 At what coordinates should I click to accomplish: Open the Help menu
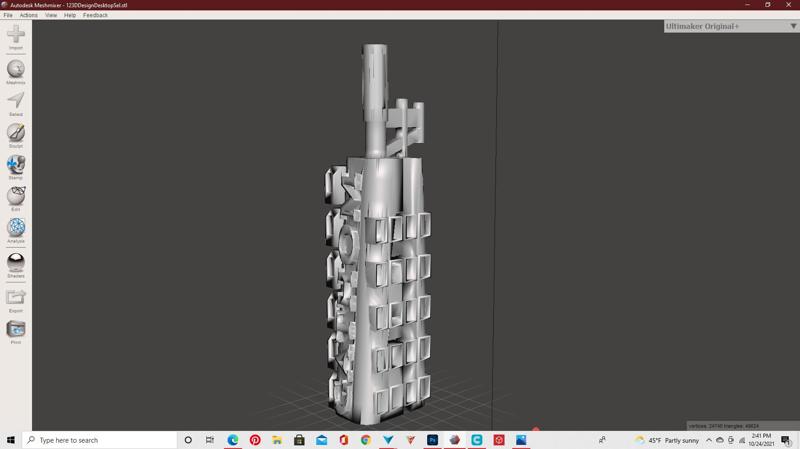[x=70, y=15]
